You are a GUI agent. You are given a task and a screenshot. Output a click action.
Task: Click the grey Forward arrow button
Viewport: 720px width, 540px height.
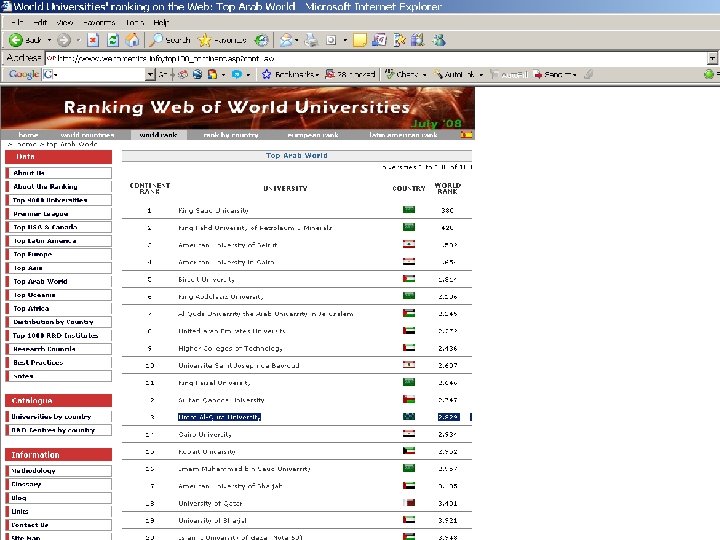64,40
